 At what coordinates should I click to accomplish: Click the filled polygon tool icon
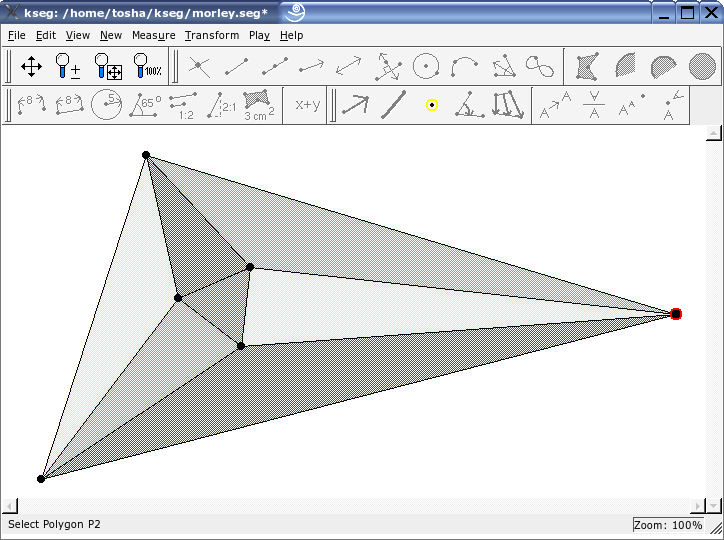click(x=589, y=67)
